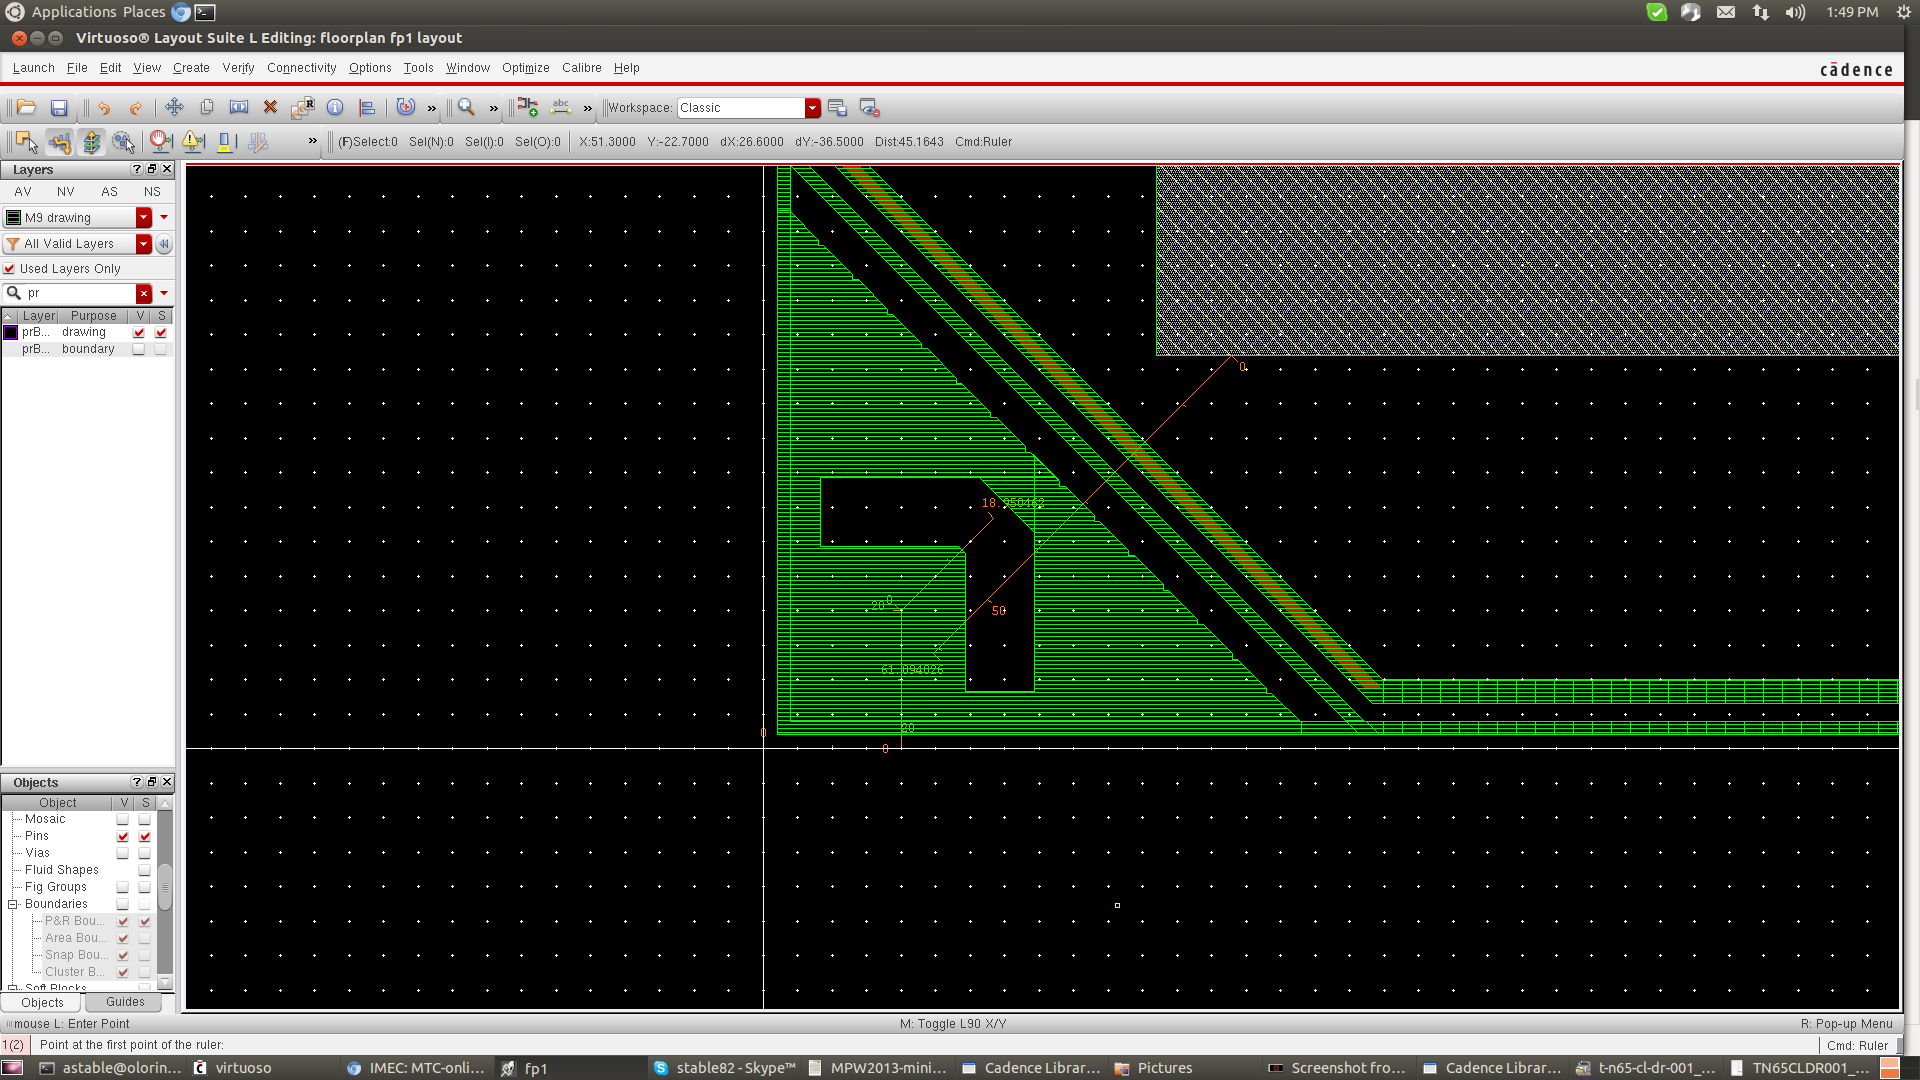
Task: Click the Create Instance icon
Action: pos(528,107)
